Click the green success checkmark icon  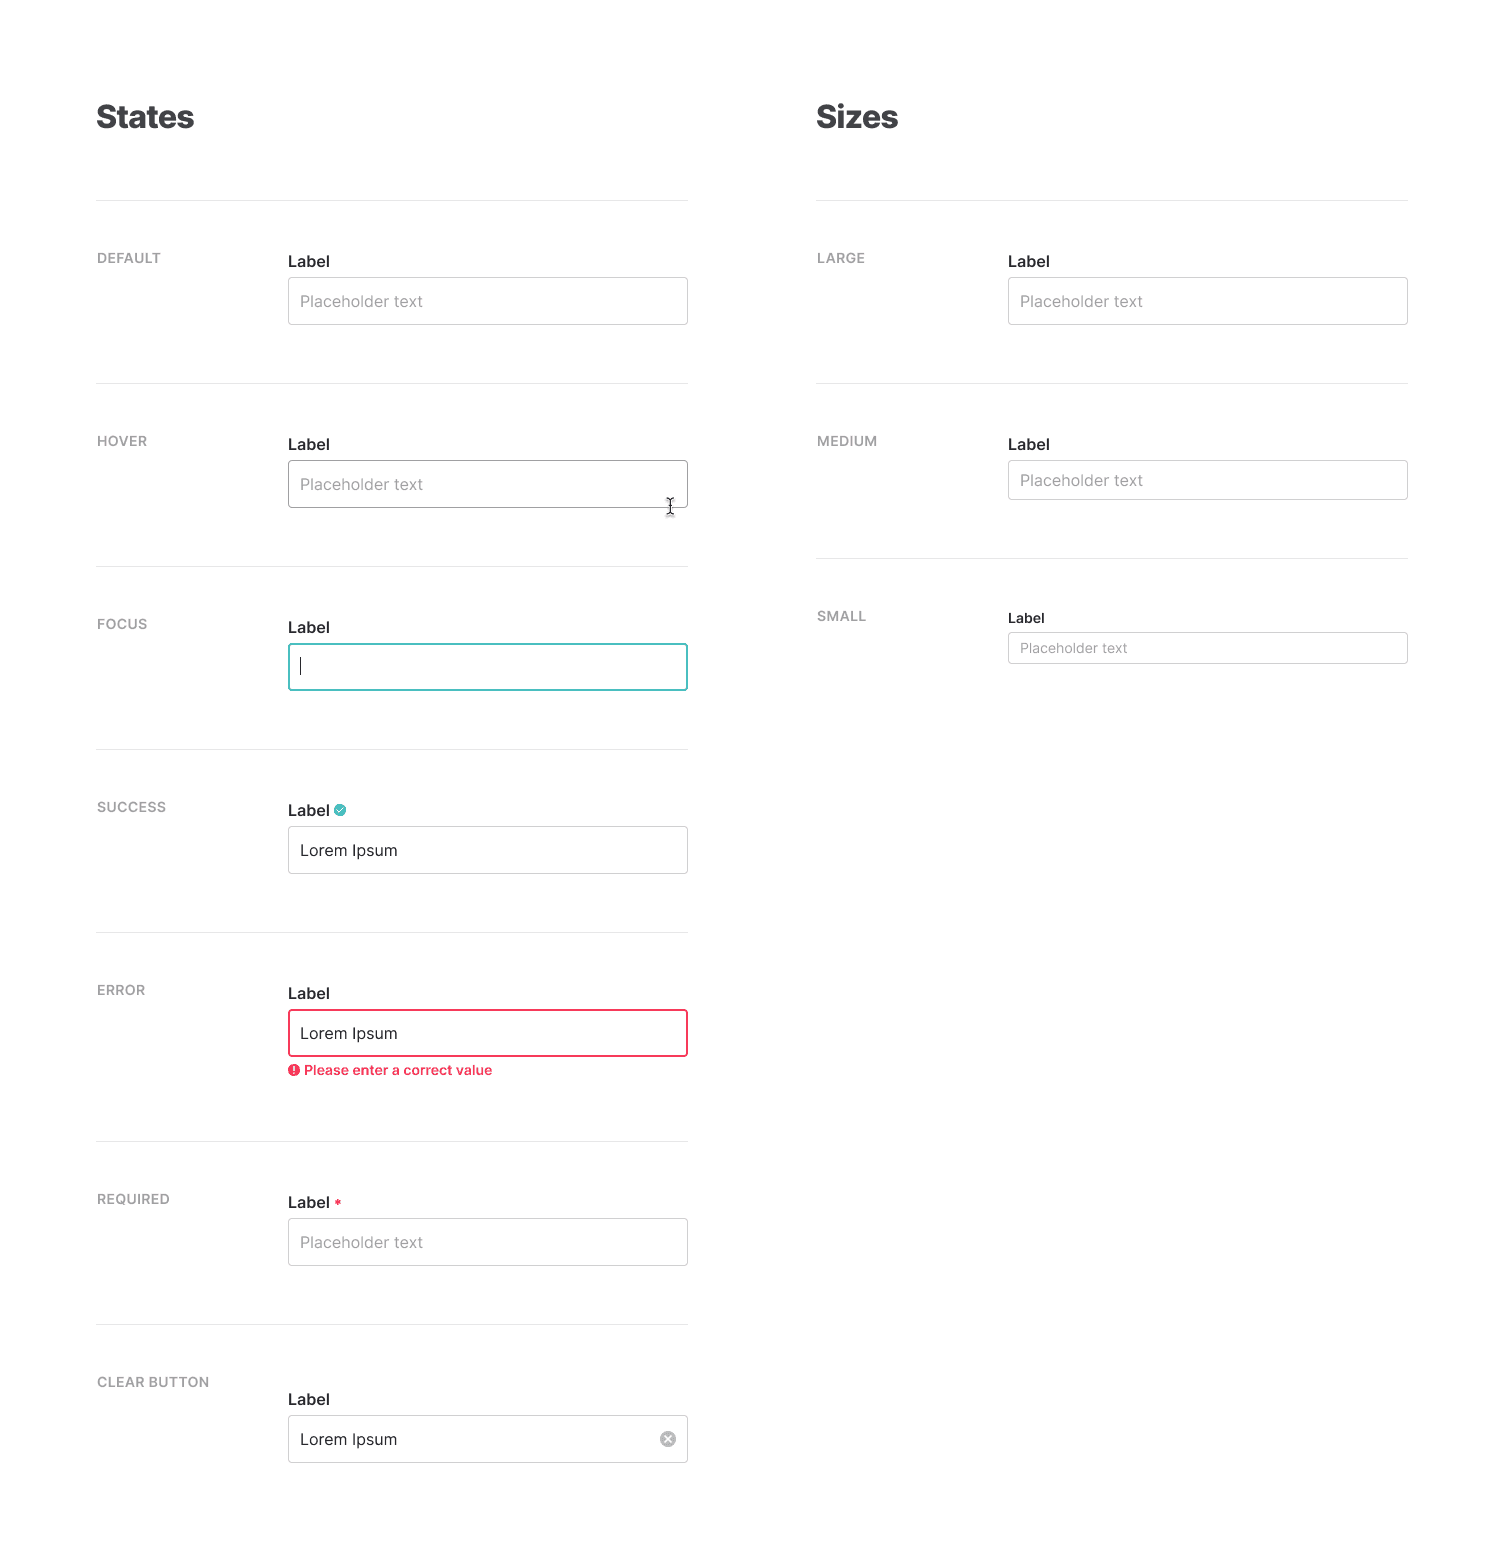pos(340,810)
